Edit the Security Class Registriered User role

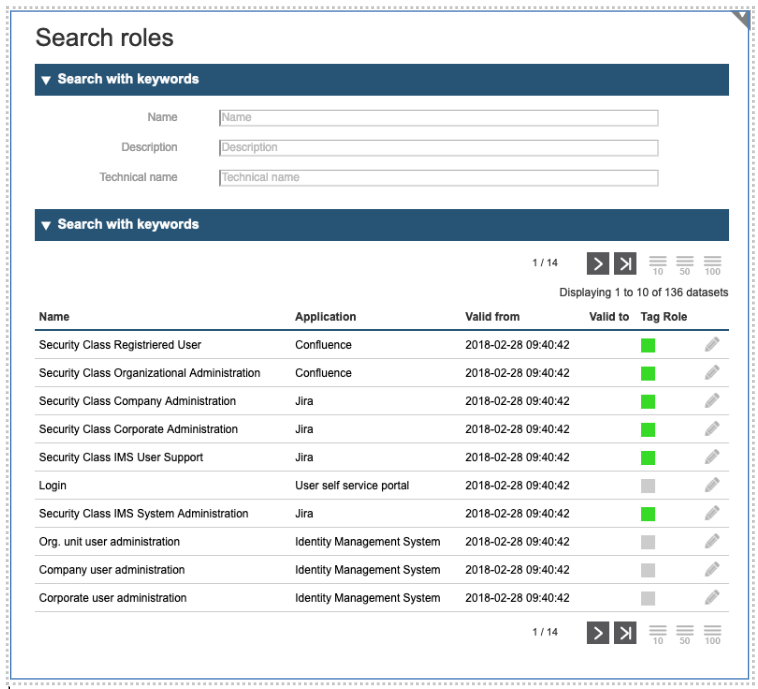[x=712, y=345]
